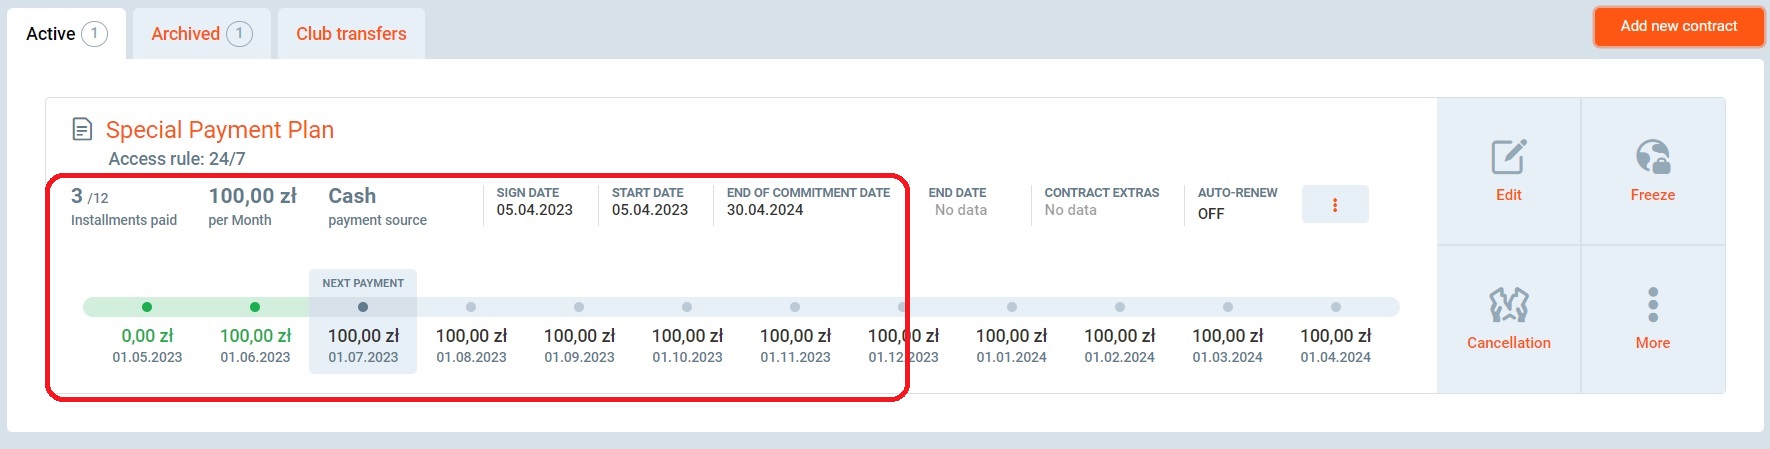Viewport: 1770px width, 449px height.
Task: Select the 01.10.2023 installment marker
Action: tap(687, 307)
